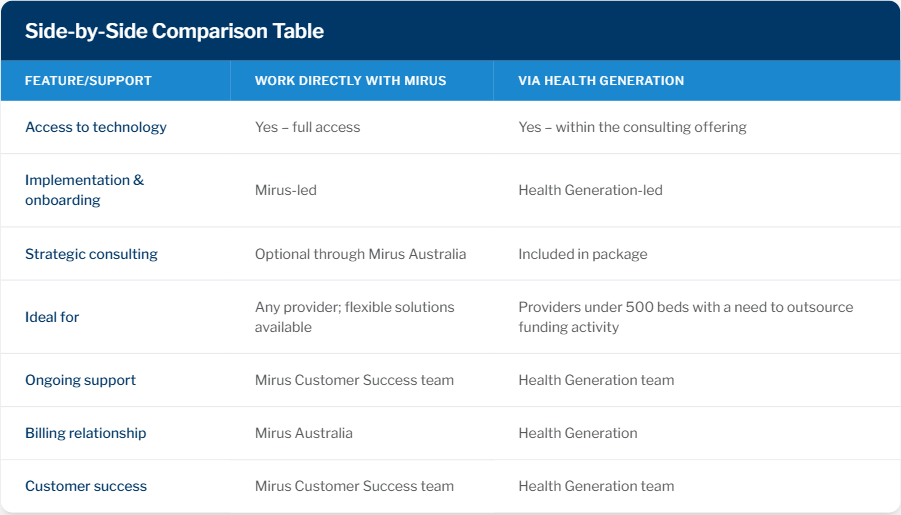Select the WORK DIRECTLY WITH MIRUS header

click(x=351, y=81)
